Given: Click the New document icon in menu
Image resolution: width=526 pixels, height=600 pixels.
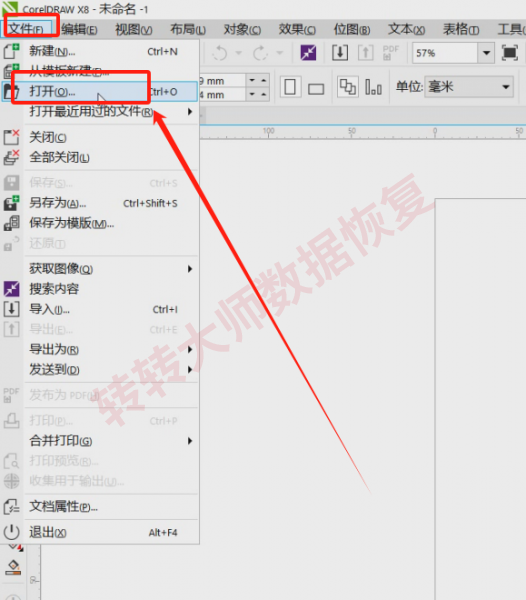Looking at the screenshot, I should pyautogui.click(x=11, y=51).
